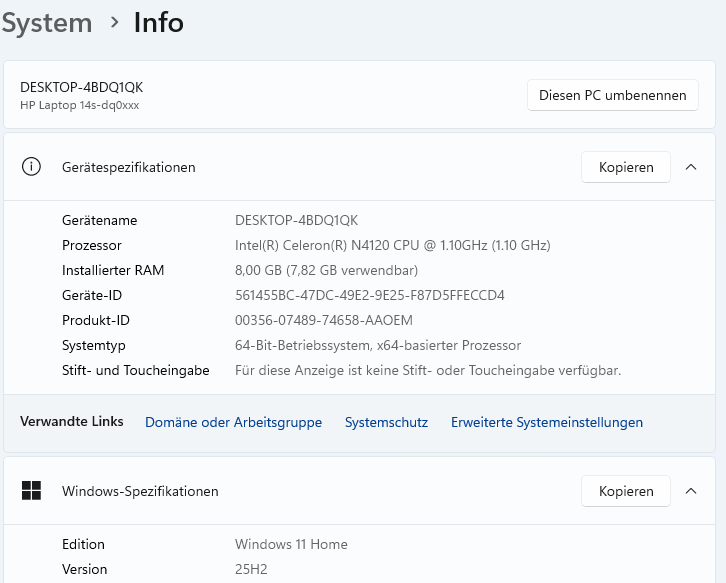Click the Gerätename label

pos(100,220)
